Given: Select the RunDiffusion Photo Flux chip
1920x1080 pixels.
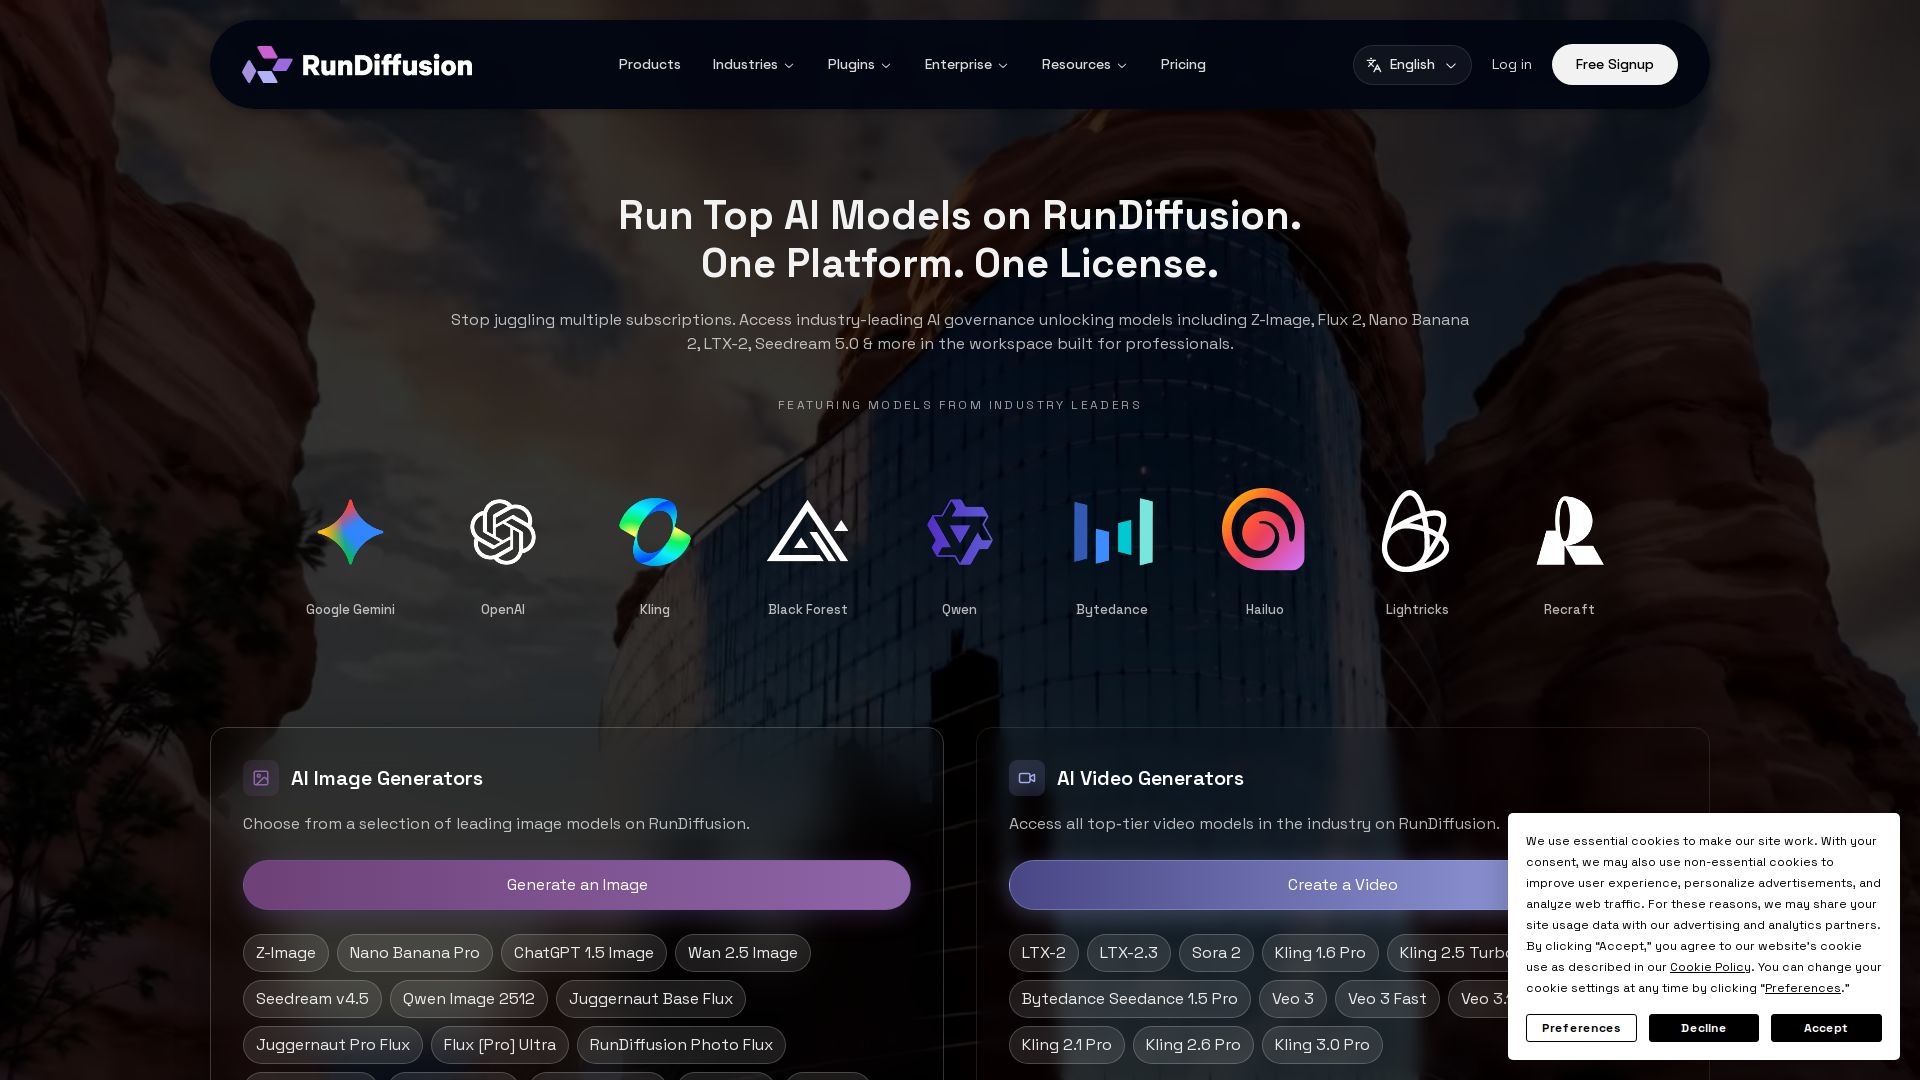Looking at the screenshot, I should click(681, 1045).
